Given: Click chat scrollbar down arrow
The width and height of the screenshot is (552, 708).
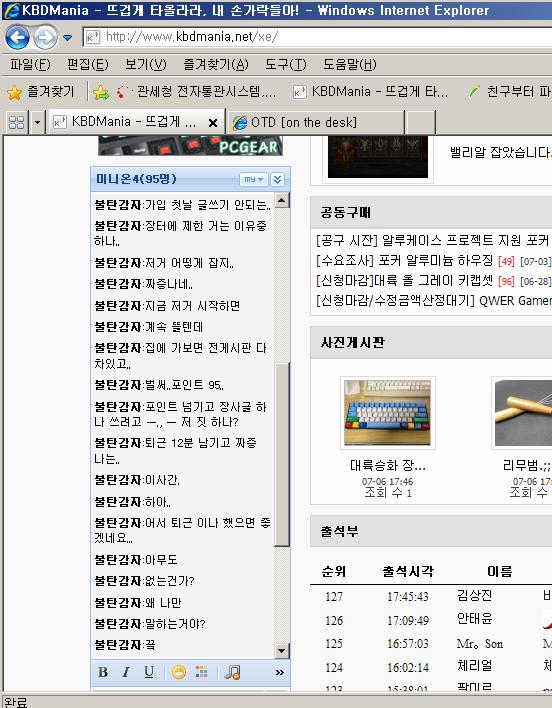Looking at the screenshot, I should point(282,651).
